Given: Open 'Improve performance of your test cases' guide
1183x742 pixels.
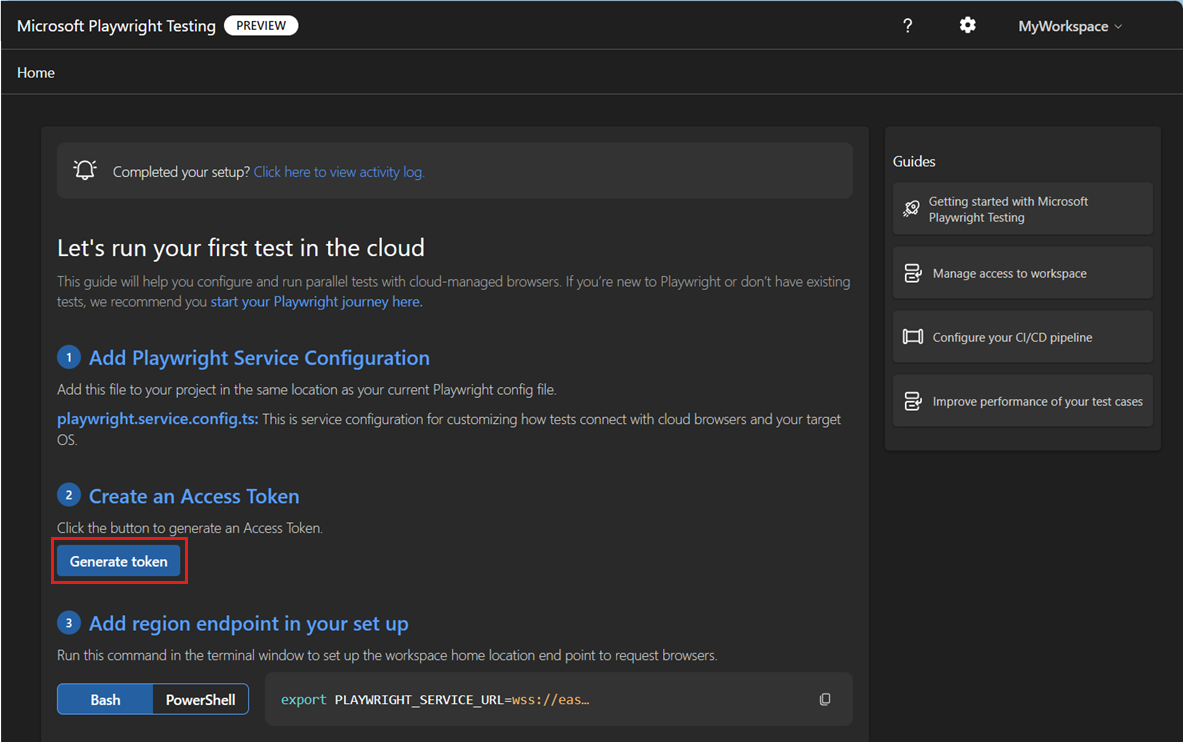Looking at the screenshot, I should click(1022, 401).
